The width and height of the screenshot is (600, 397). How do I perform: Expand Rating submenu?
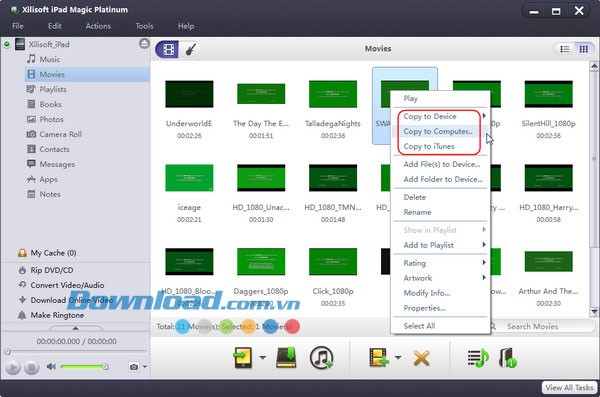(440, 263)
